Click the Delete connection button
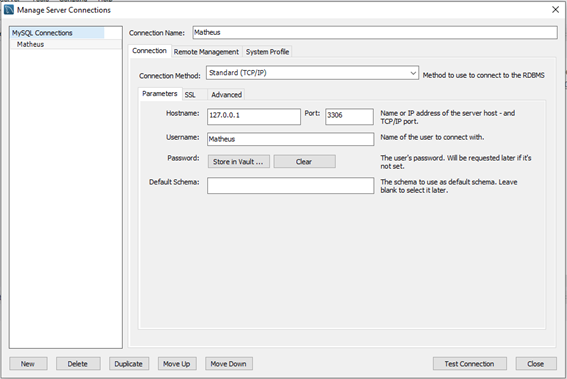 [78, 364]
